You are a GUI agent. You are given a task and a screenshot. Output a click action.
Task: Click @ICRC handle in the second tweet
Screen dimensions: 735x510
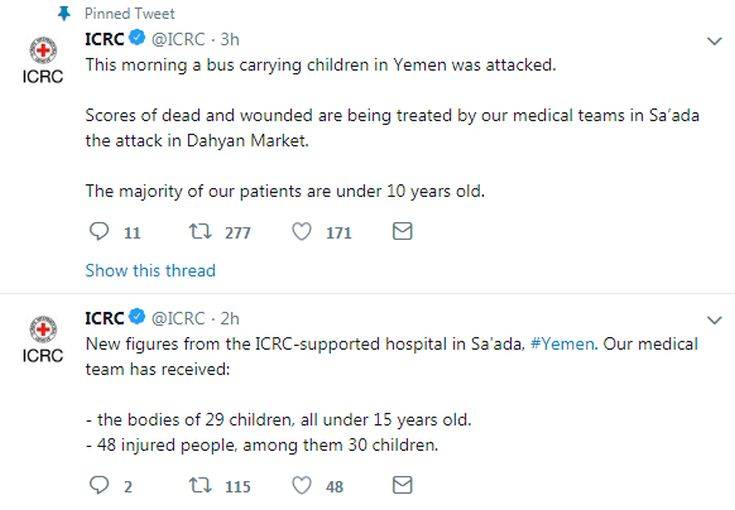177,319
